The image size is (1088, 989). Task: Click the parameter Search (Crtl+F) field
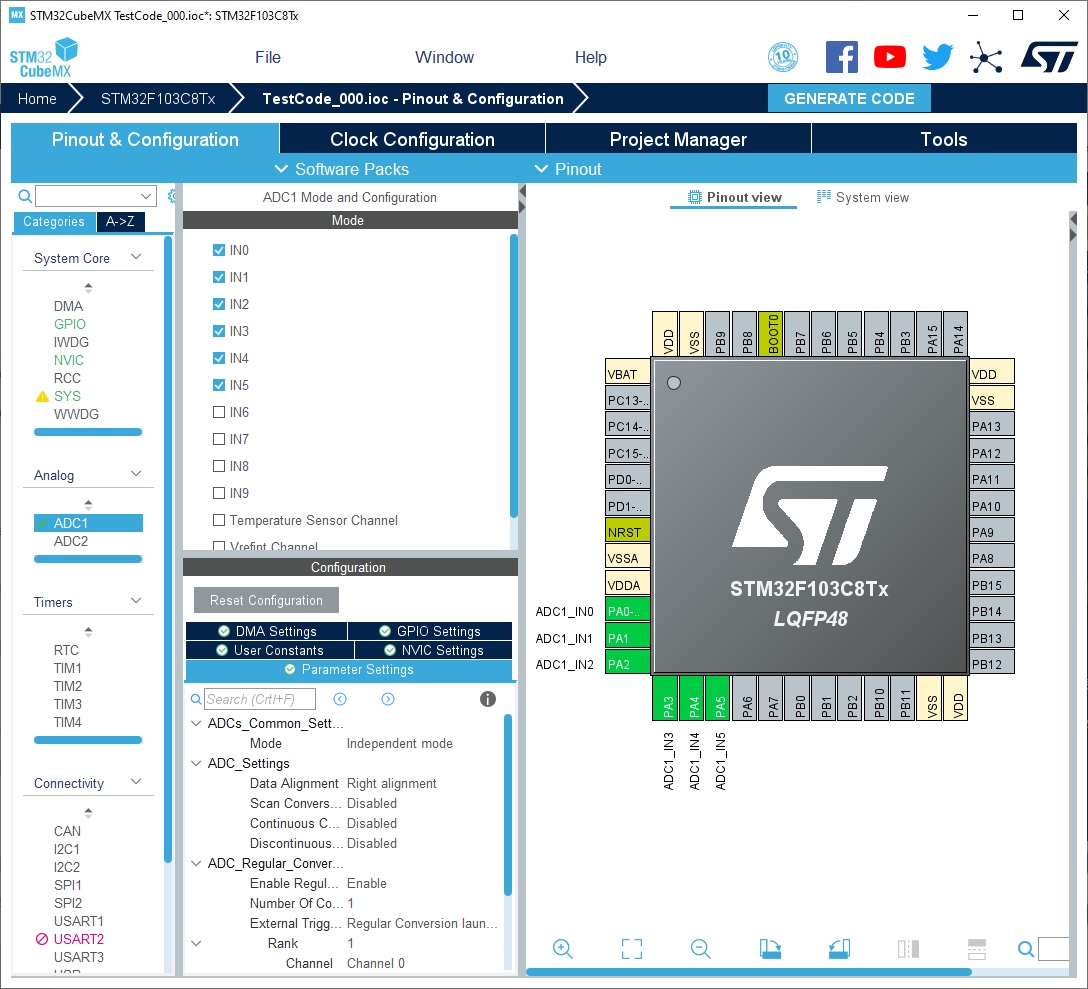(x=260, y=699)
